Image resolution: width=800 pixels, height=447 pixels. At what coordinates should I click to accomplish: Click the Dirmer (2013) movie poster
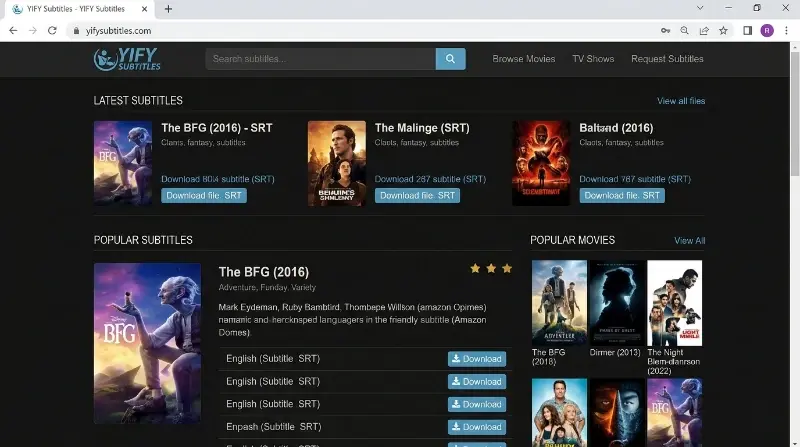coord(617,303)
